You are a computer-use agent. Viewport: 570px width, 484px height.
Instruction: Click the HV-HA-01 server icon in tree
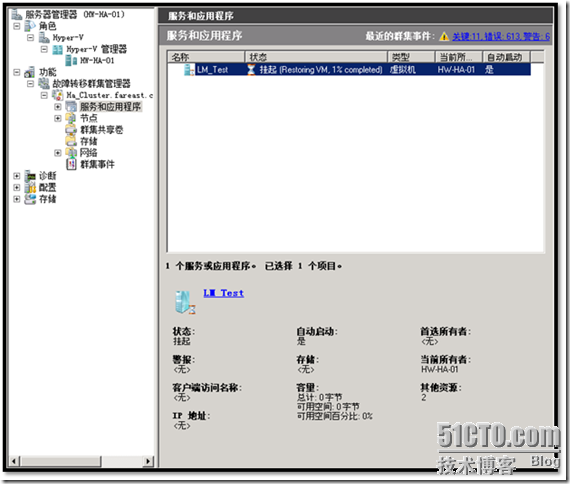click(x=71, y=60)
